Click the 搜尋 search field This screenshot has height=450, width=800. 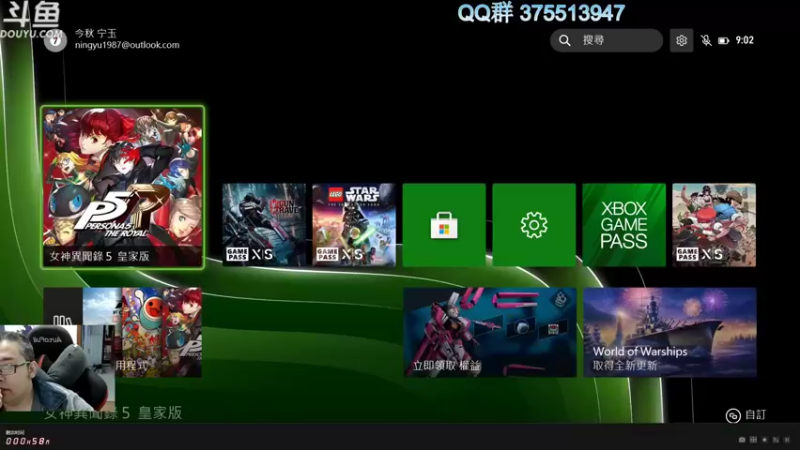(x=606, y=40)
